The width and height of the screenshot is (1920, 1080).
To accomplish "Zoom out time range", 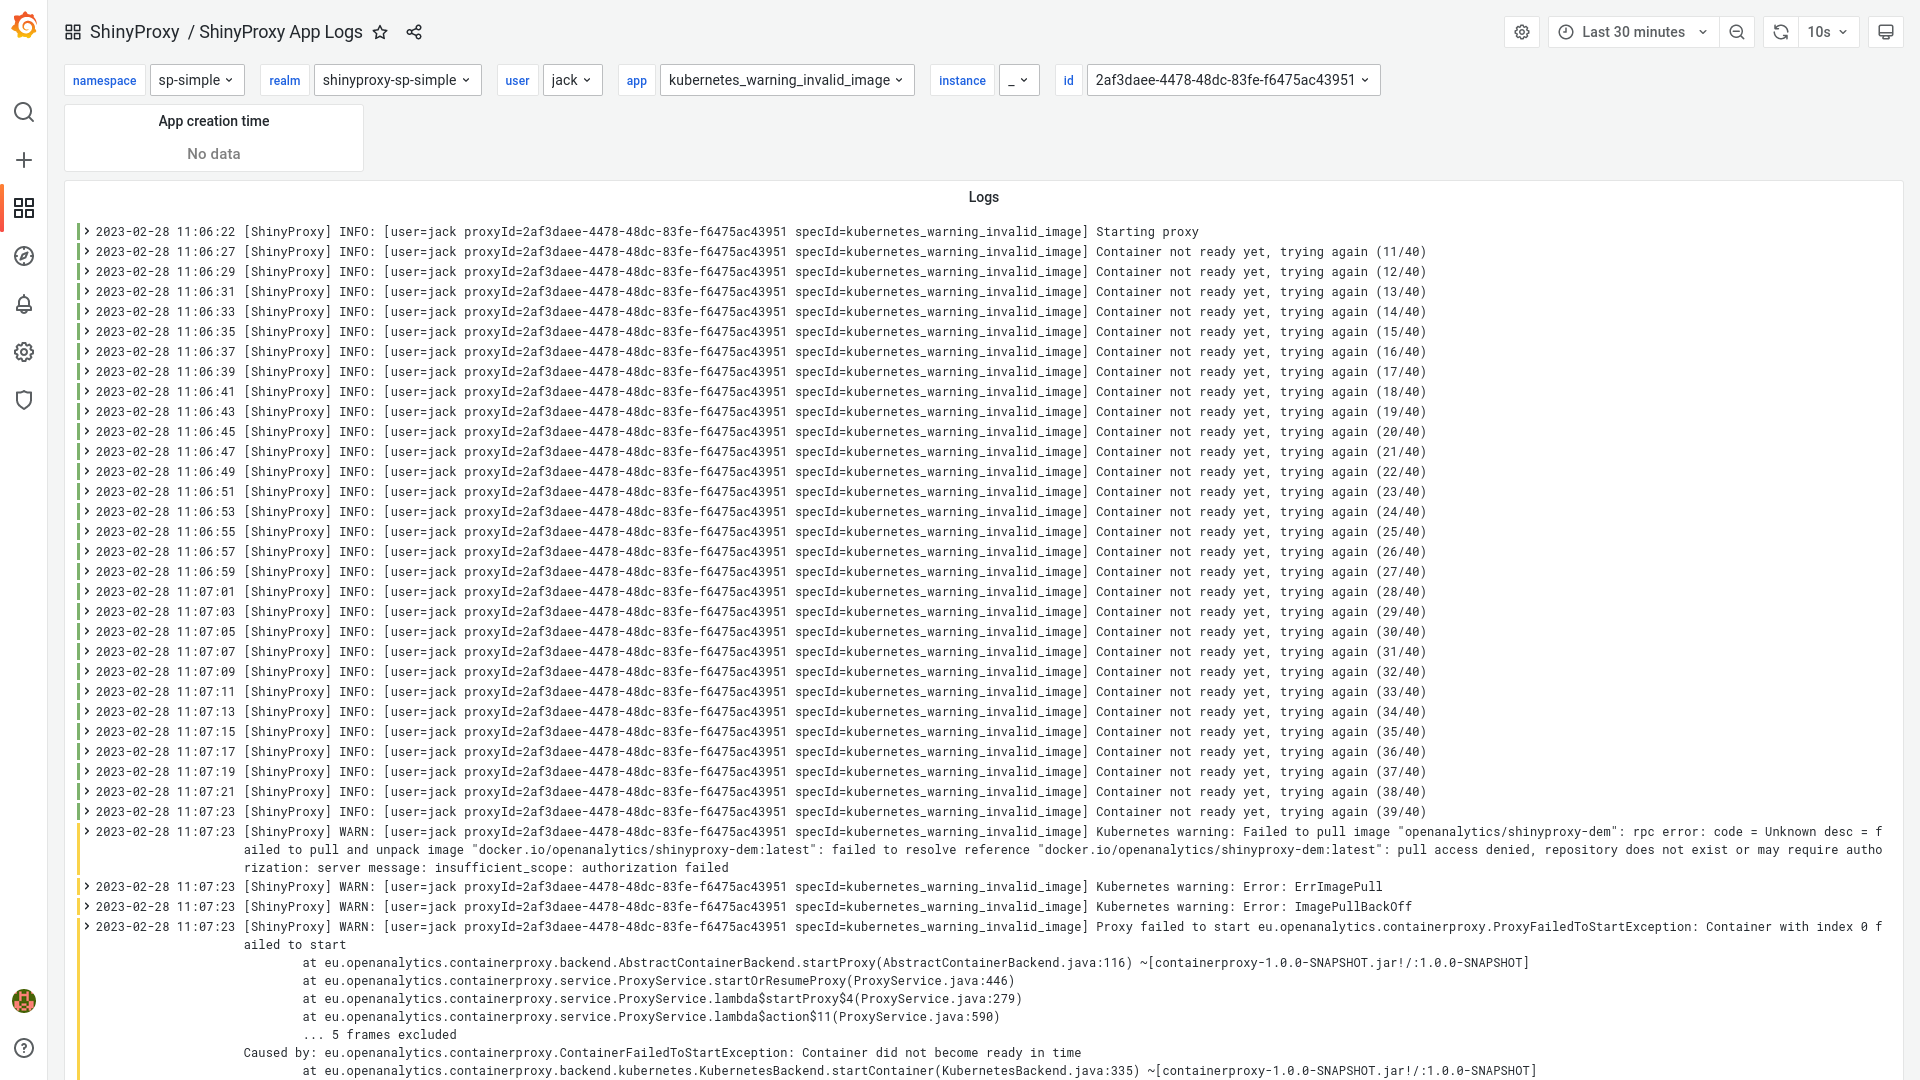I will 1737,32.
